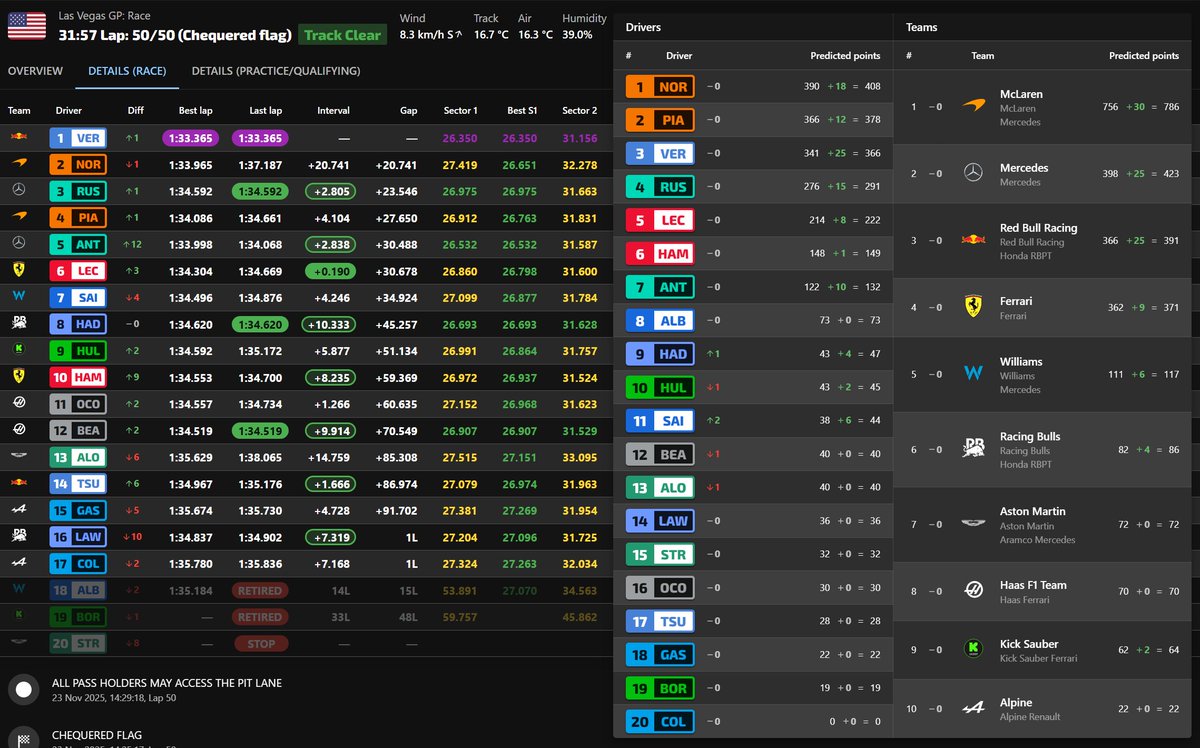Select the PIA badge in Drivers standings
The image size is (1200, 748).
660,120
